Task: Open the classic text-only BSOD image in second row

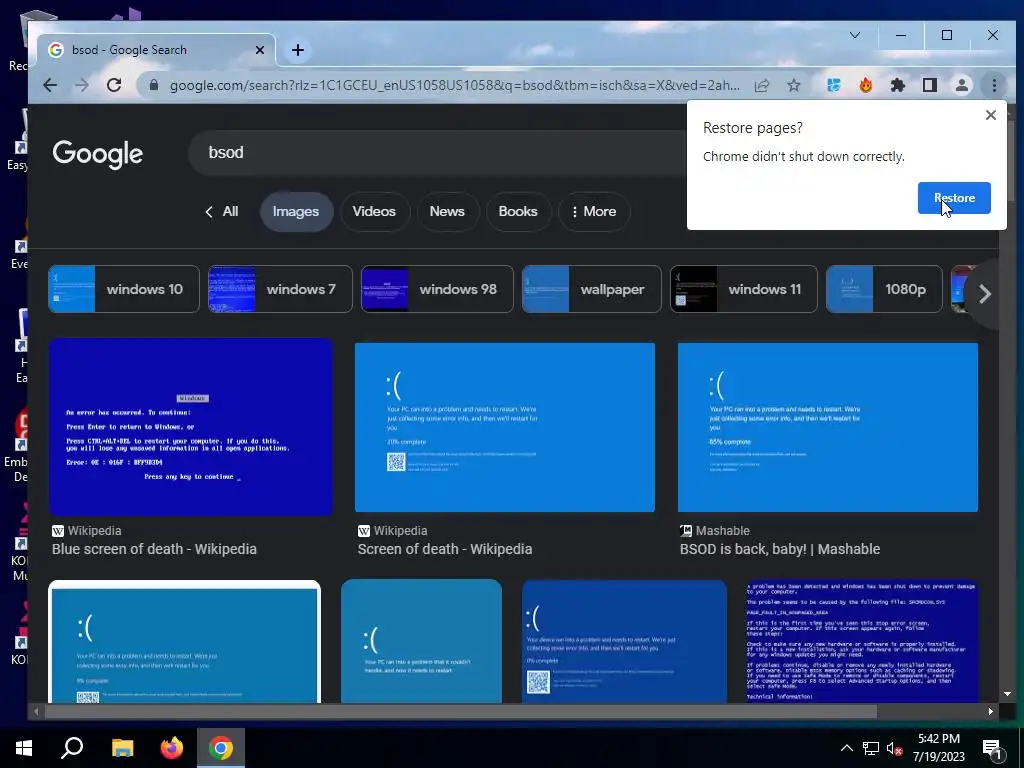Action: coord(862,642)
